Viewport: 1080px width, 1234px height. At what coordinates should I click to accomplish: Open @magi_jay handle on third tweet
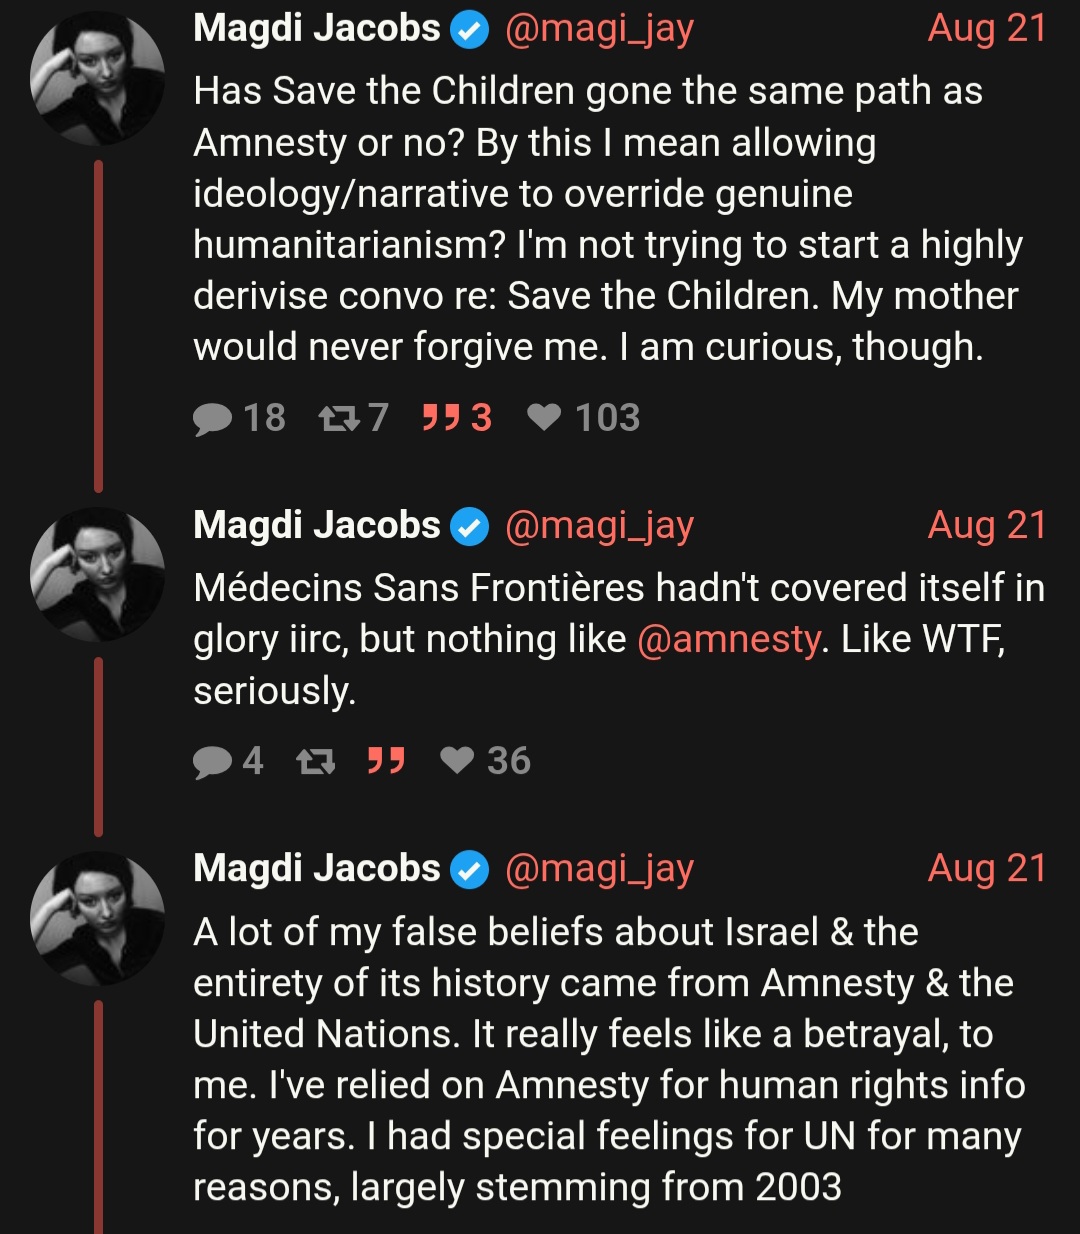click(599, 869)
